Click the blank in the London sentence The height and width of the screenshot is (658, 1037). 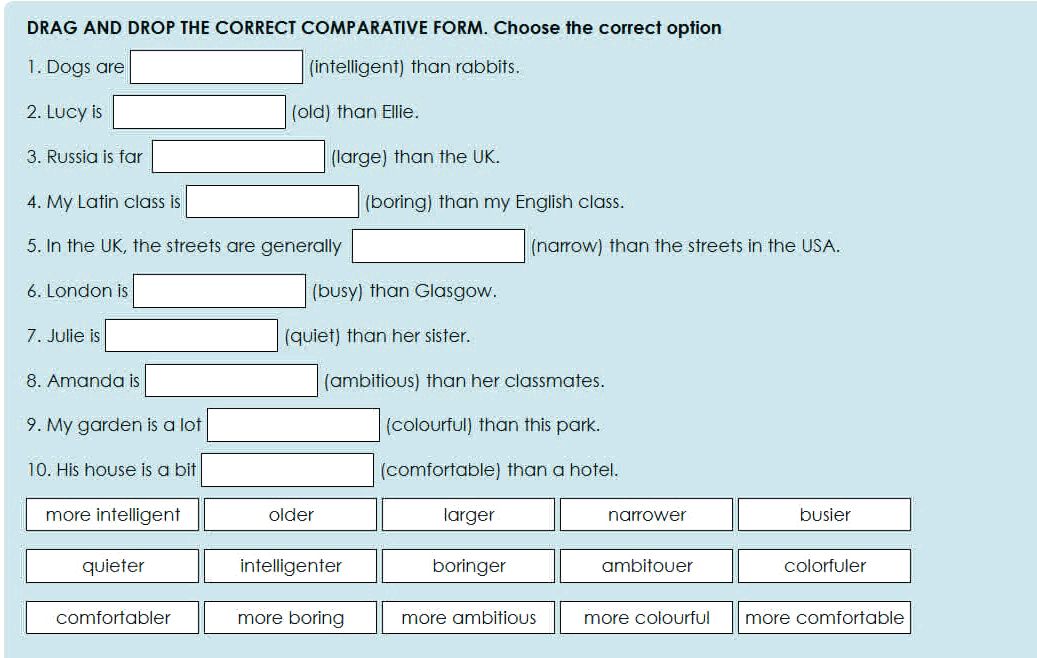click(220, 290)
